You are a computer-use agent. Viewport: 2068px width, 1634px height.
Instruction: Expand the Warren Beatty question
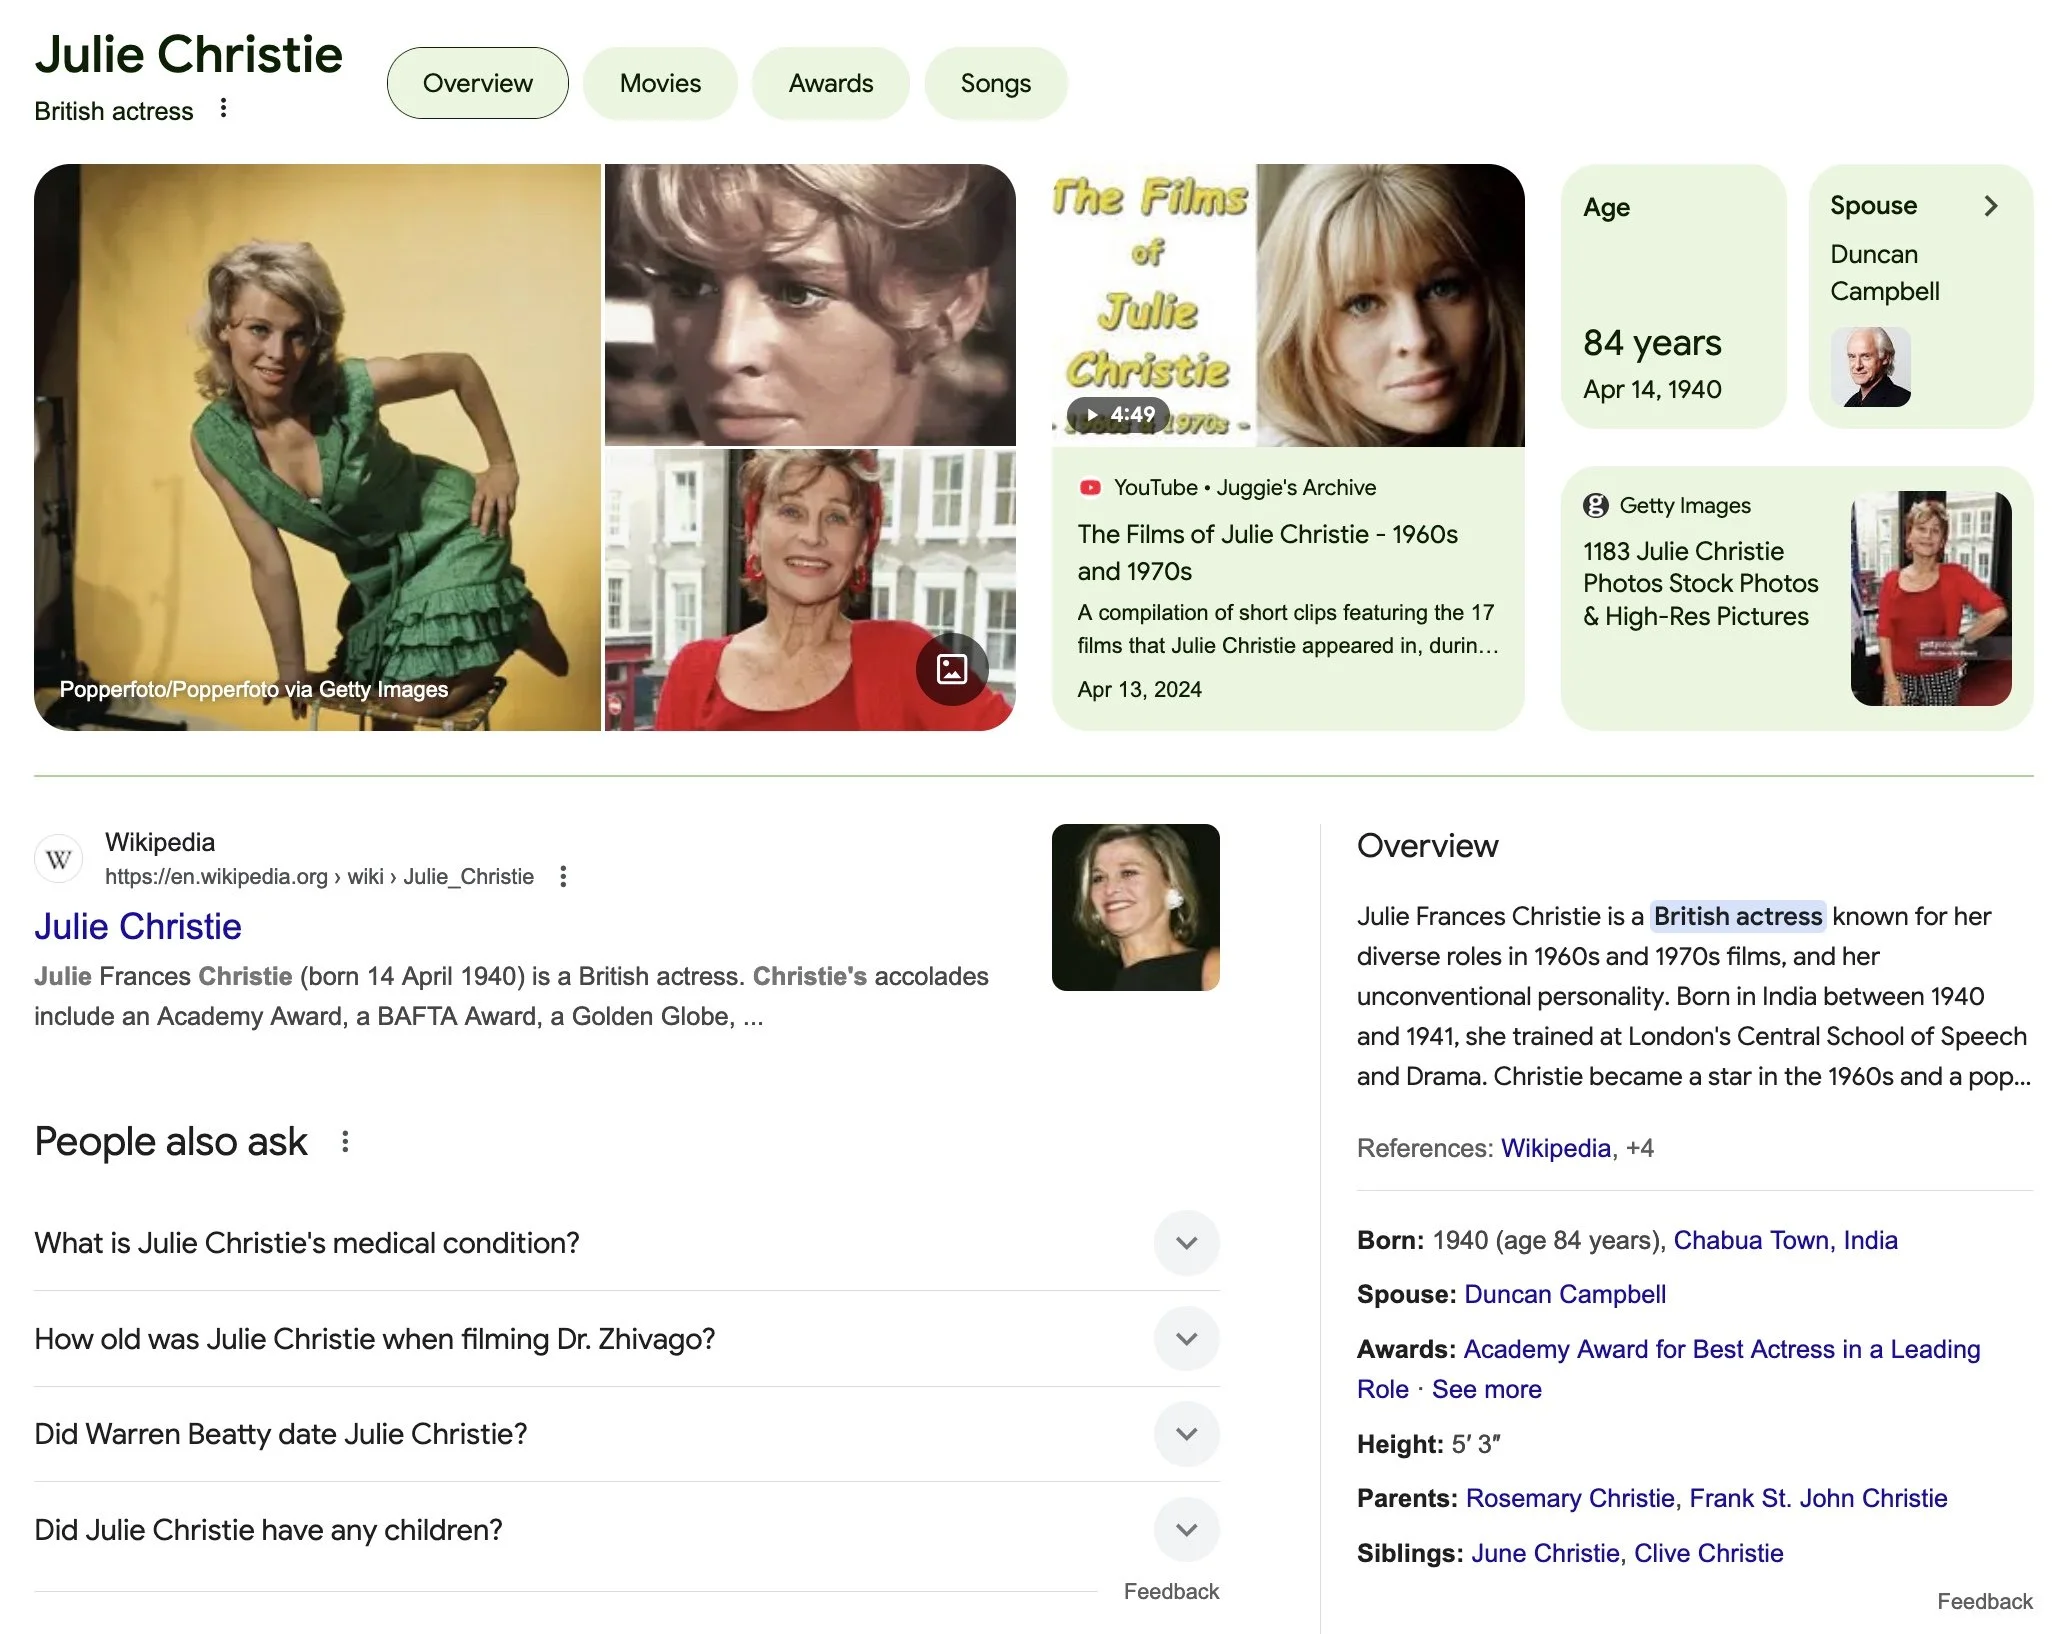coord(1186,1434)
